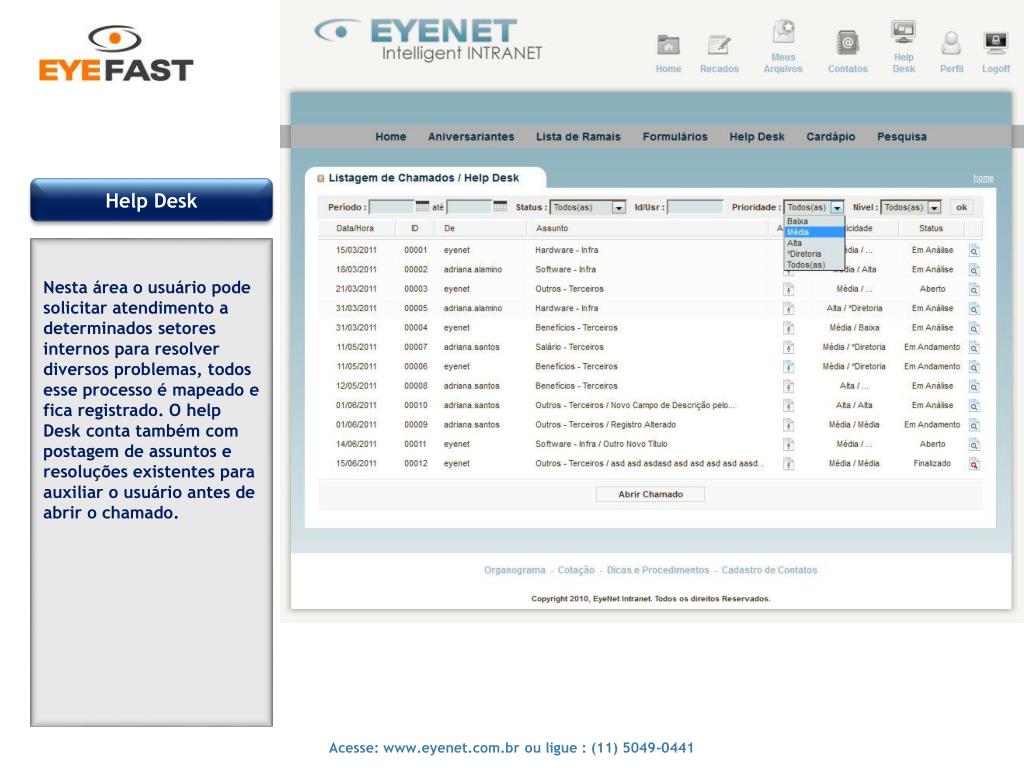
Task: Open Cardápio menu item
Action: tap(830, 136)
